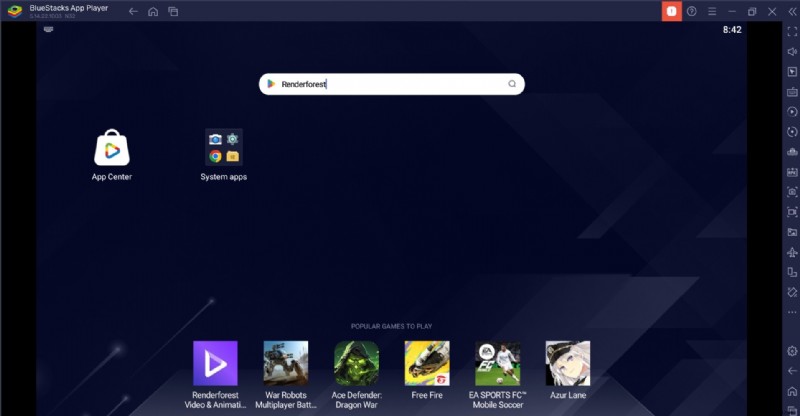The height and width of the screenshot is (416, 800).
Task: Open the multi-instance recents icon in title bar
Action: click(x=173, y=11)
